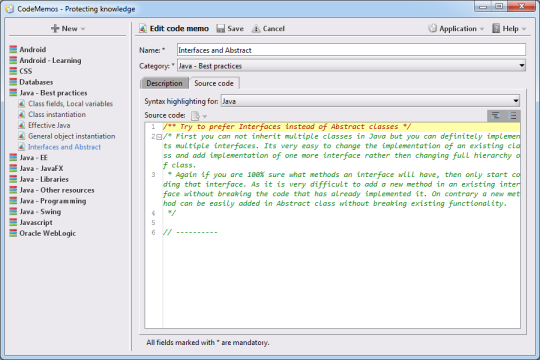Click the Databases category books icon
540x360 pixels.
pos(13,82)
